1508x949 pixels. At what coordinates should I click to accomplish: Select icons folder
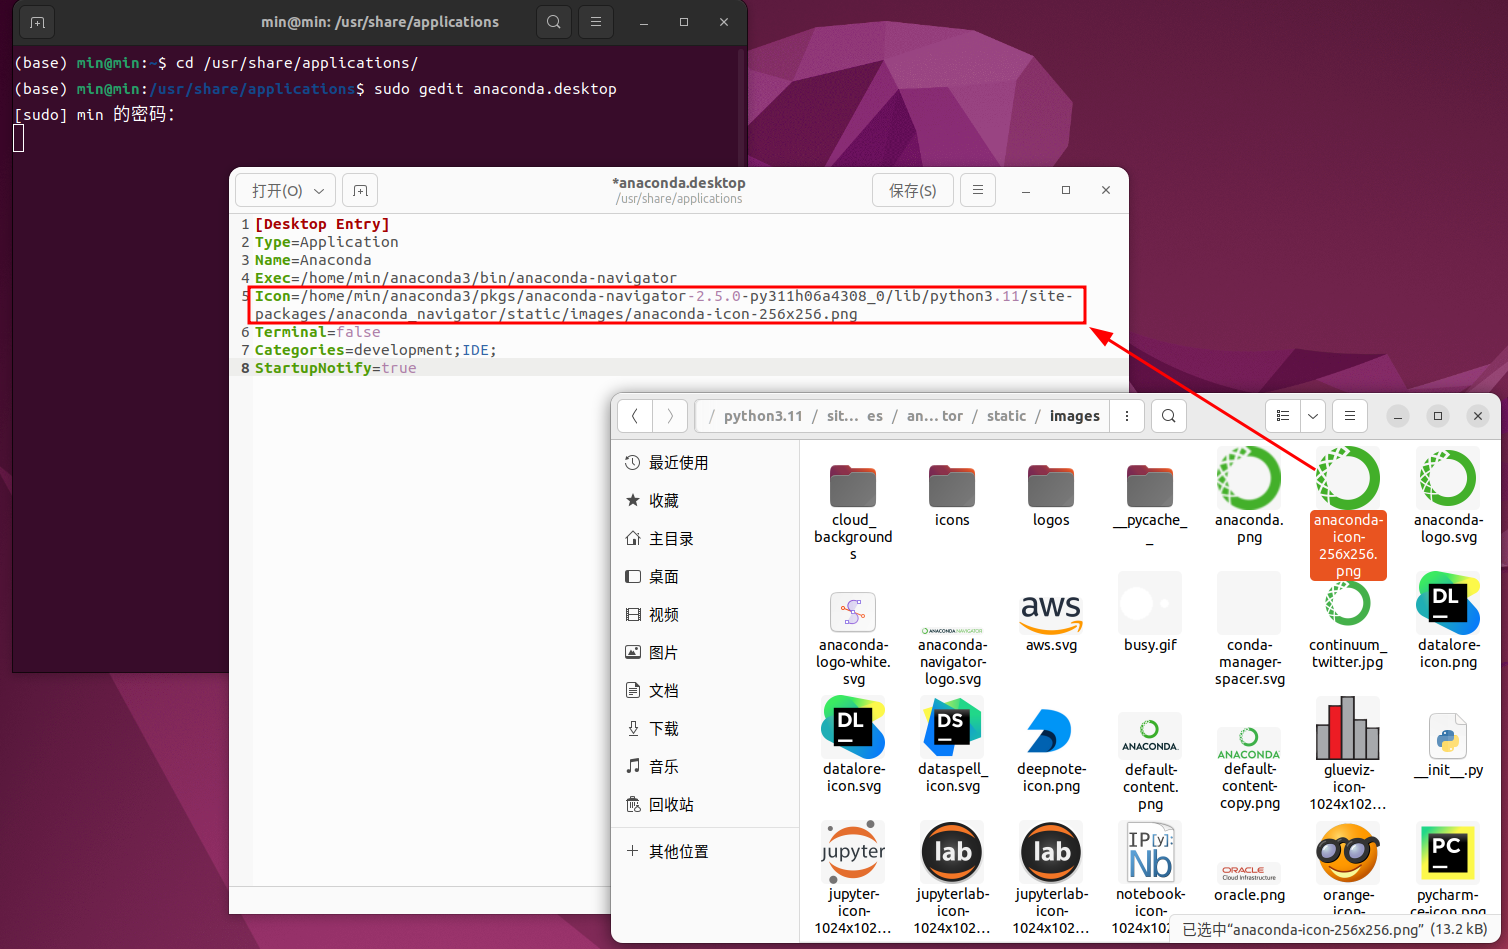tap(952, 496)
